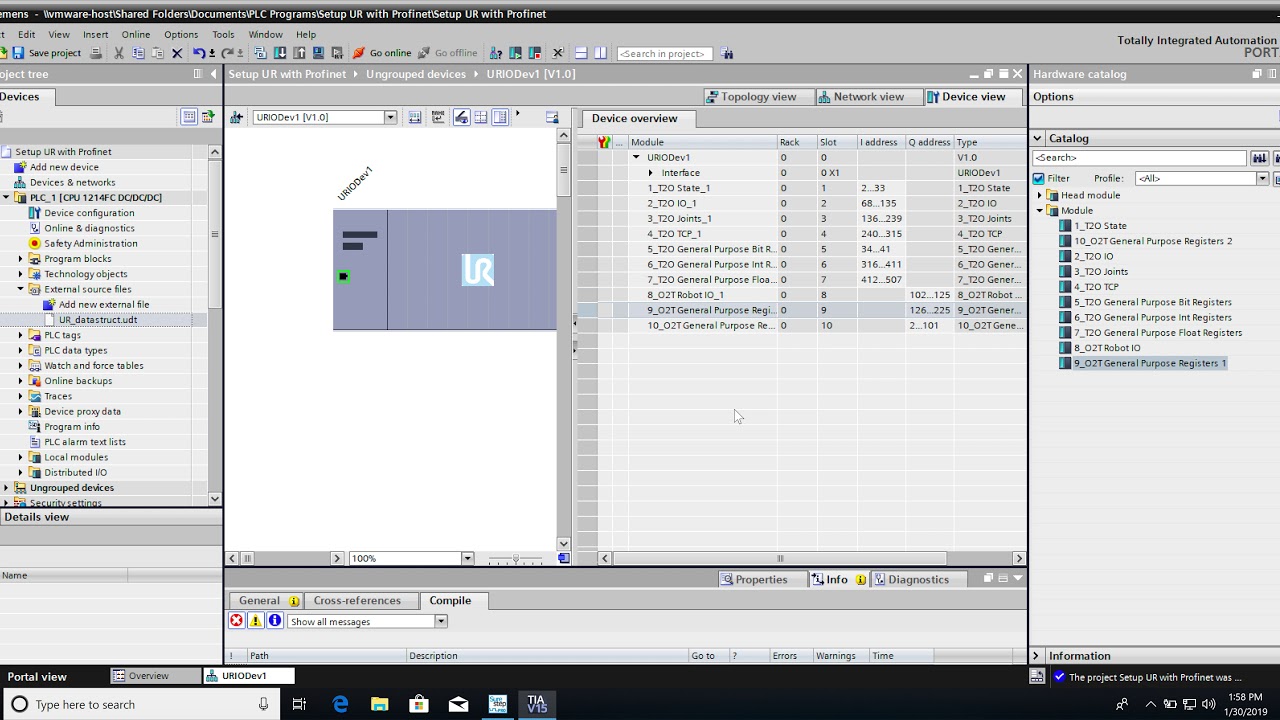This screenshot has height=720, width=1280.
Task: Open Devices & networks in project tree
Action: [72, 182]
